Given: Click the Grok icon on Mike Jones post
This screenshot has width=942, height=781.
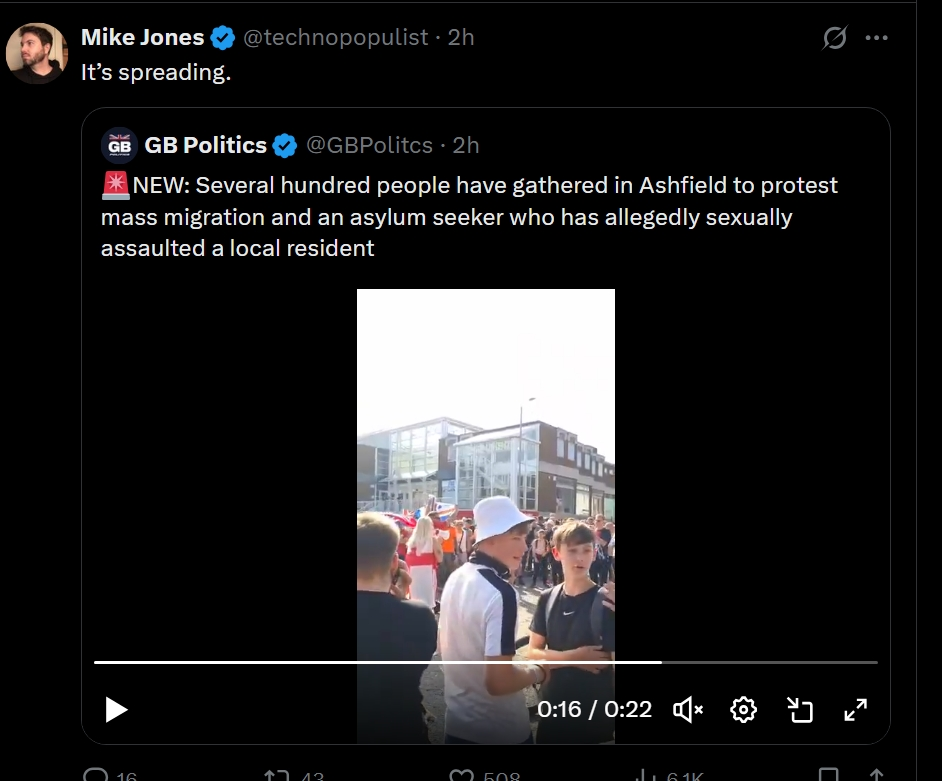Looking at the screenshot, I should point(835,38).
